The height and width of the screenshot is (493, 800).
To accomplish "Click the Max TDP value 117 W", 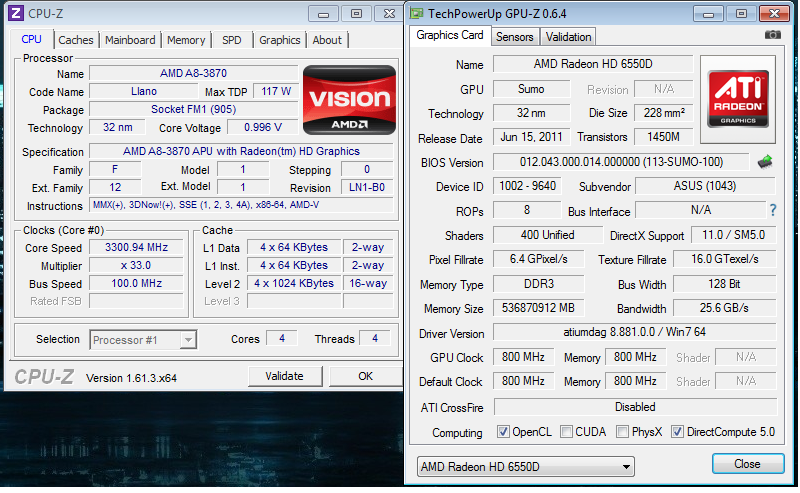I will pyautogui.click(x=276, y=91).
